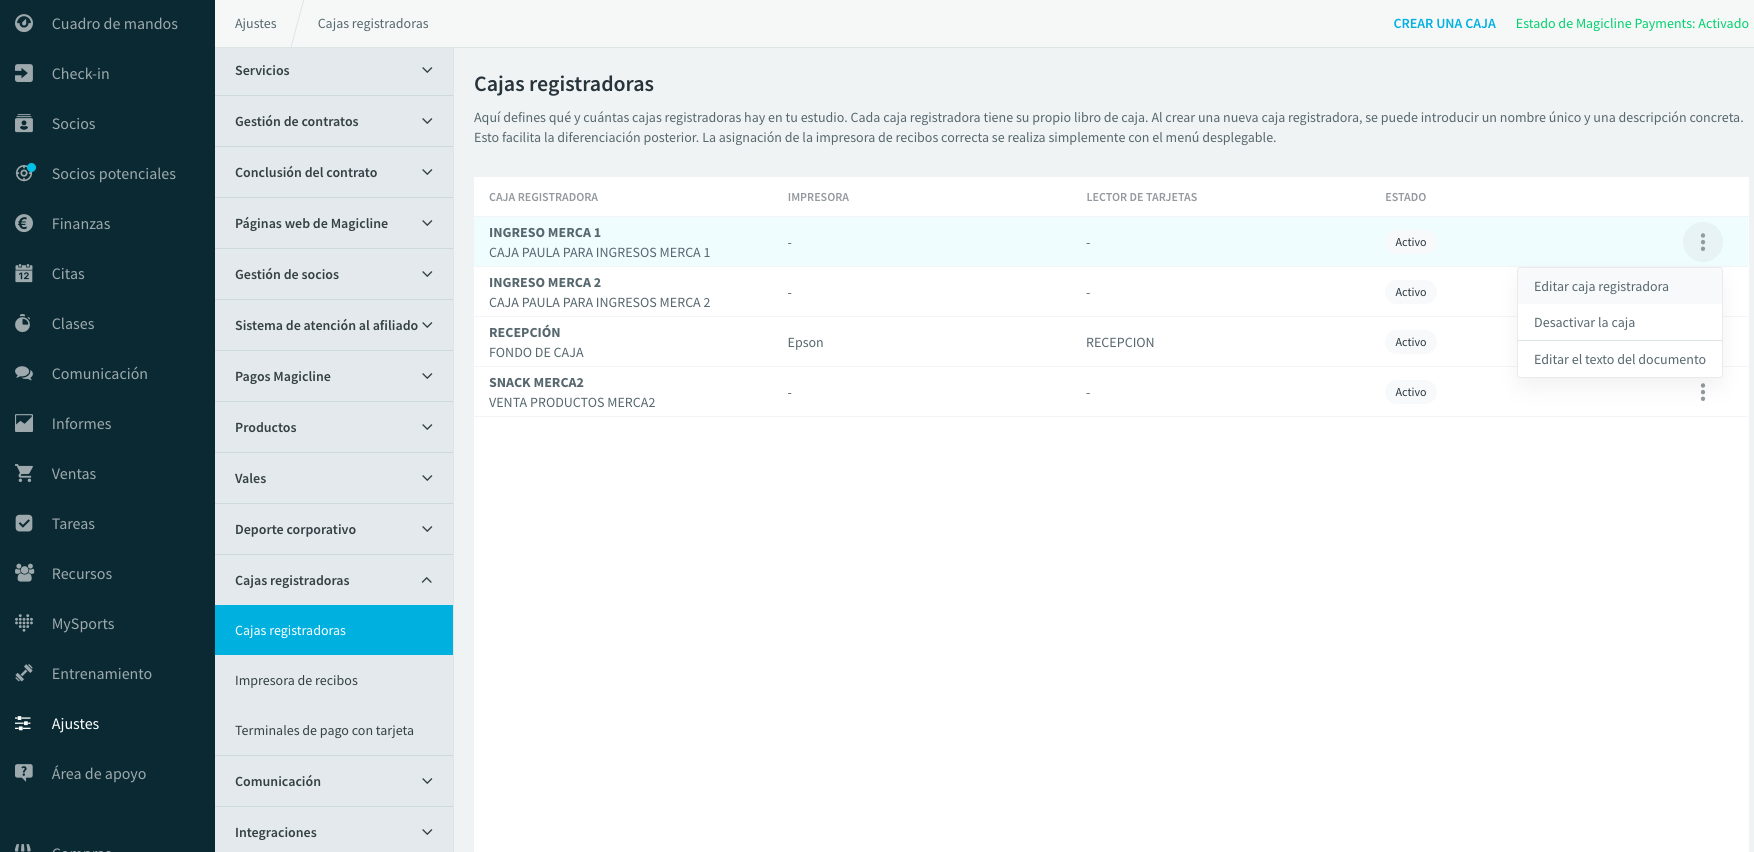Open Ventas in main sidebar
Viewport: 1754px width, 852px height.
[x=107, y=473]
